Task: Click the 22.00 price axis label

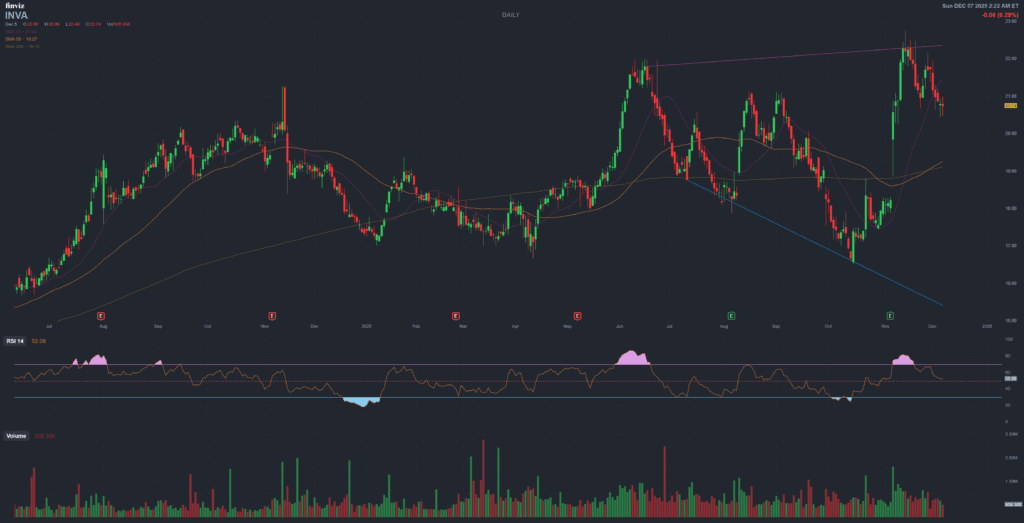Action: [x=1012, y=59]
